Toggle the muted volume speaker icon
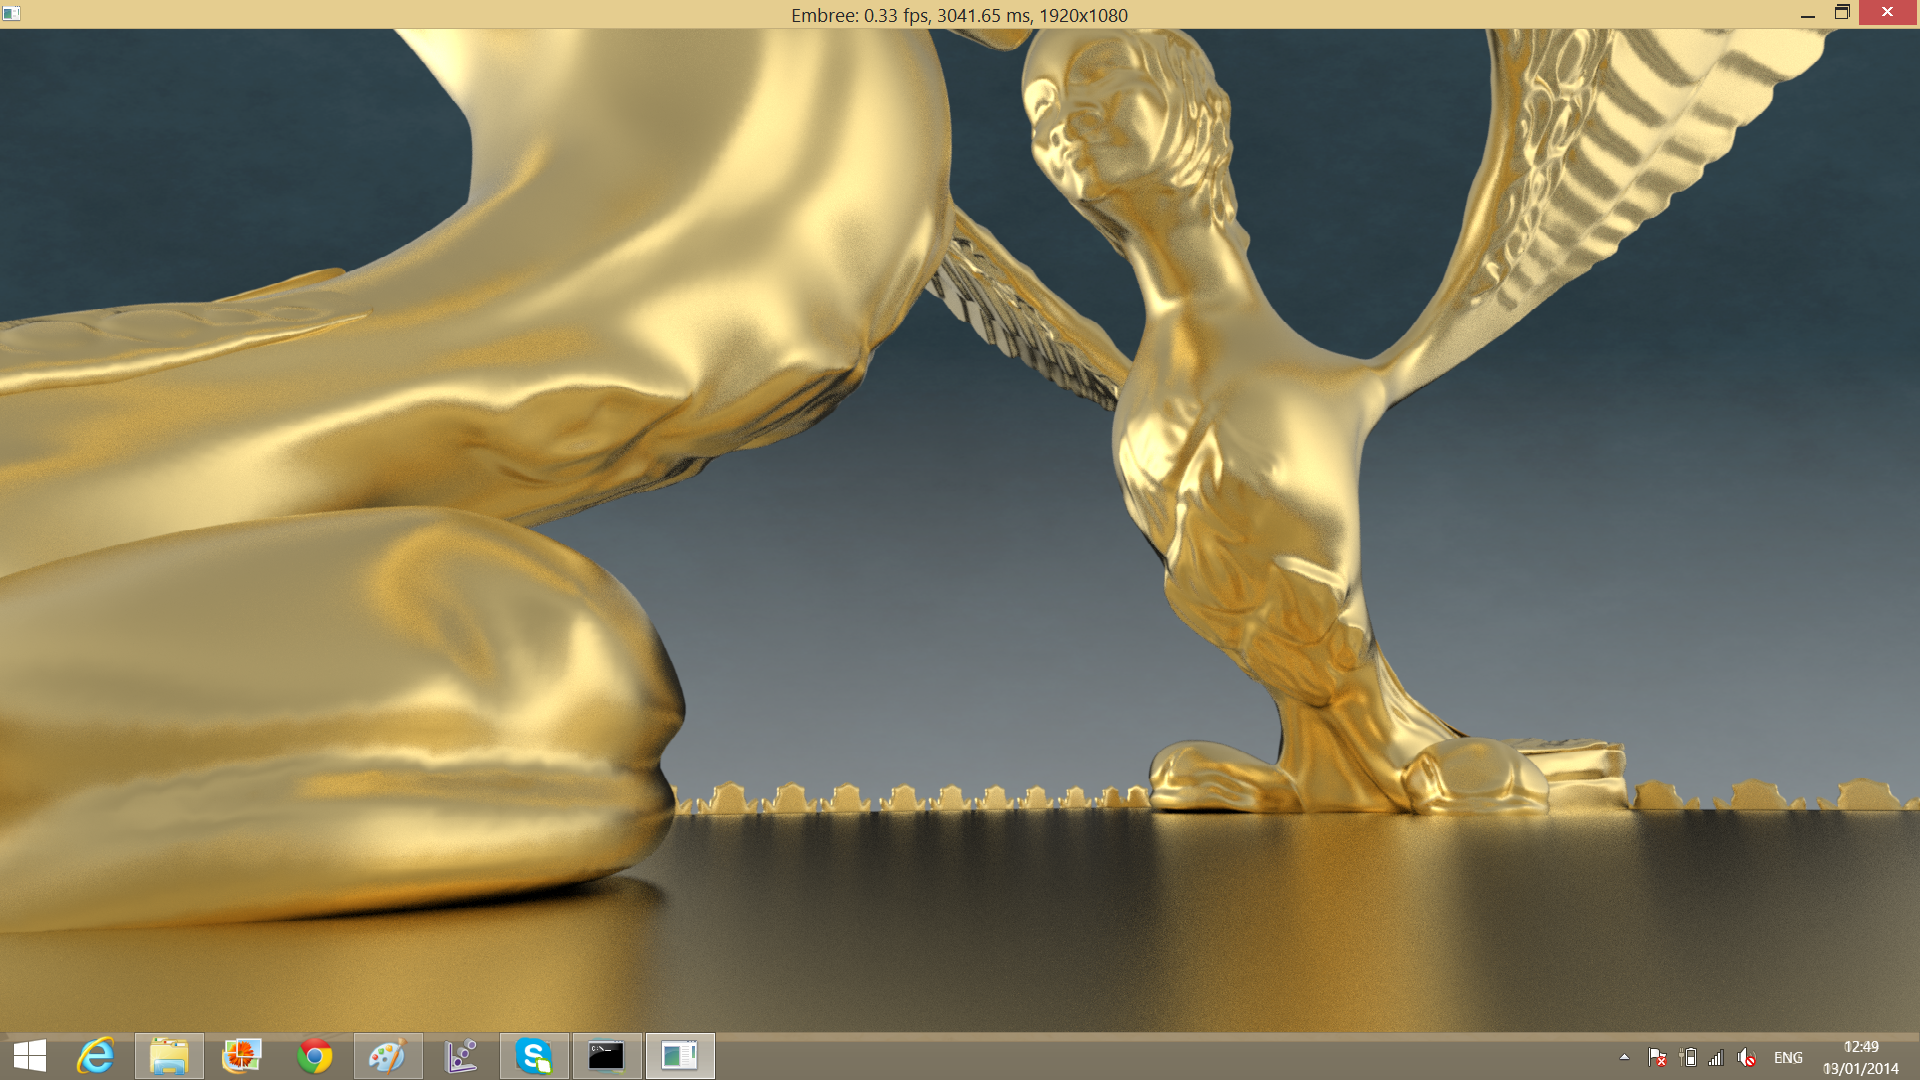The image size is (1920, 1080). pyautogui.click(x=1746, y=1057)
